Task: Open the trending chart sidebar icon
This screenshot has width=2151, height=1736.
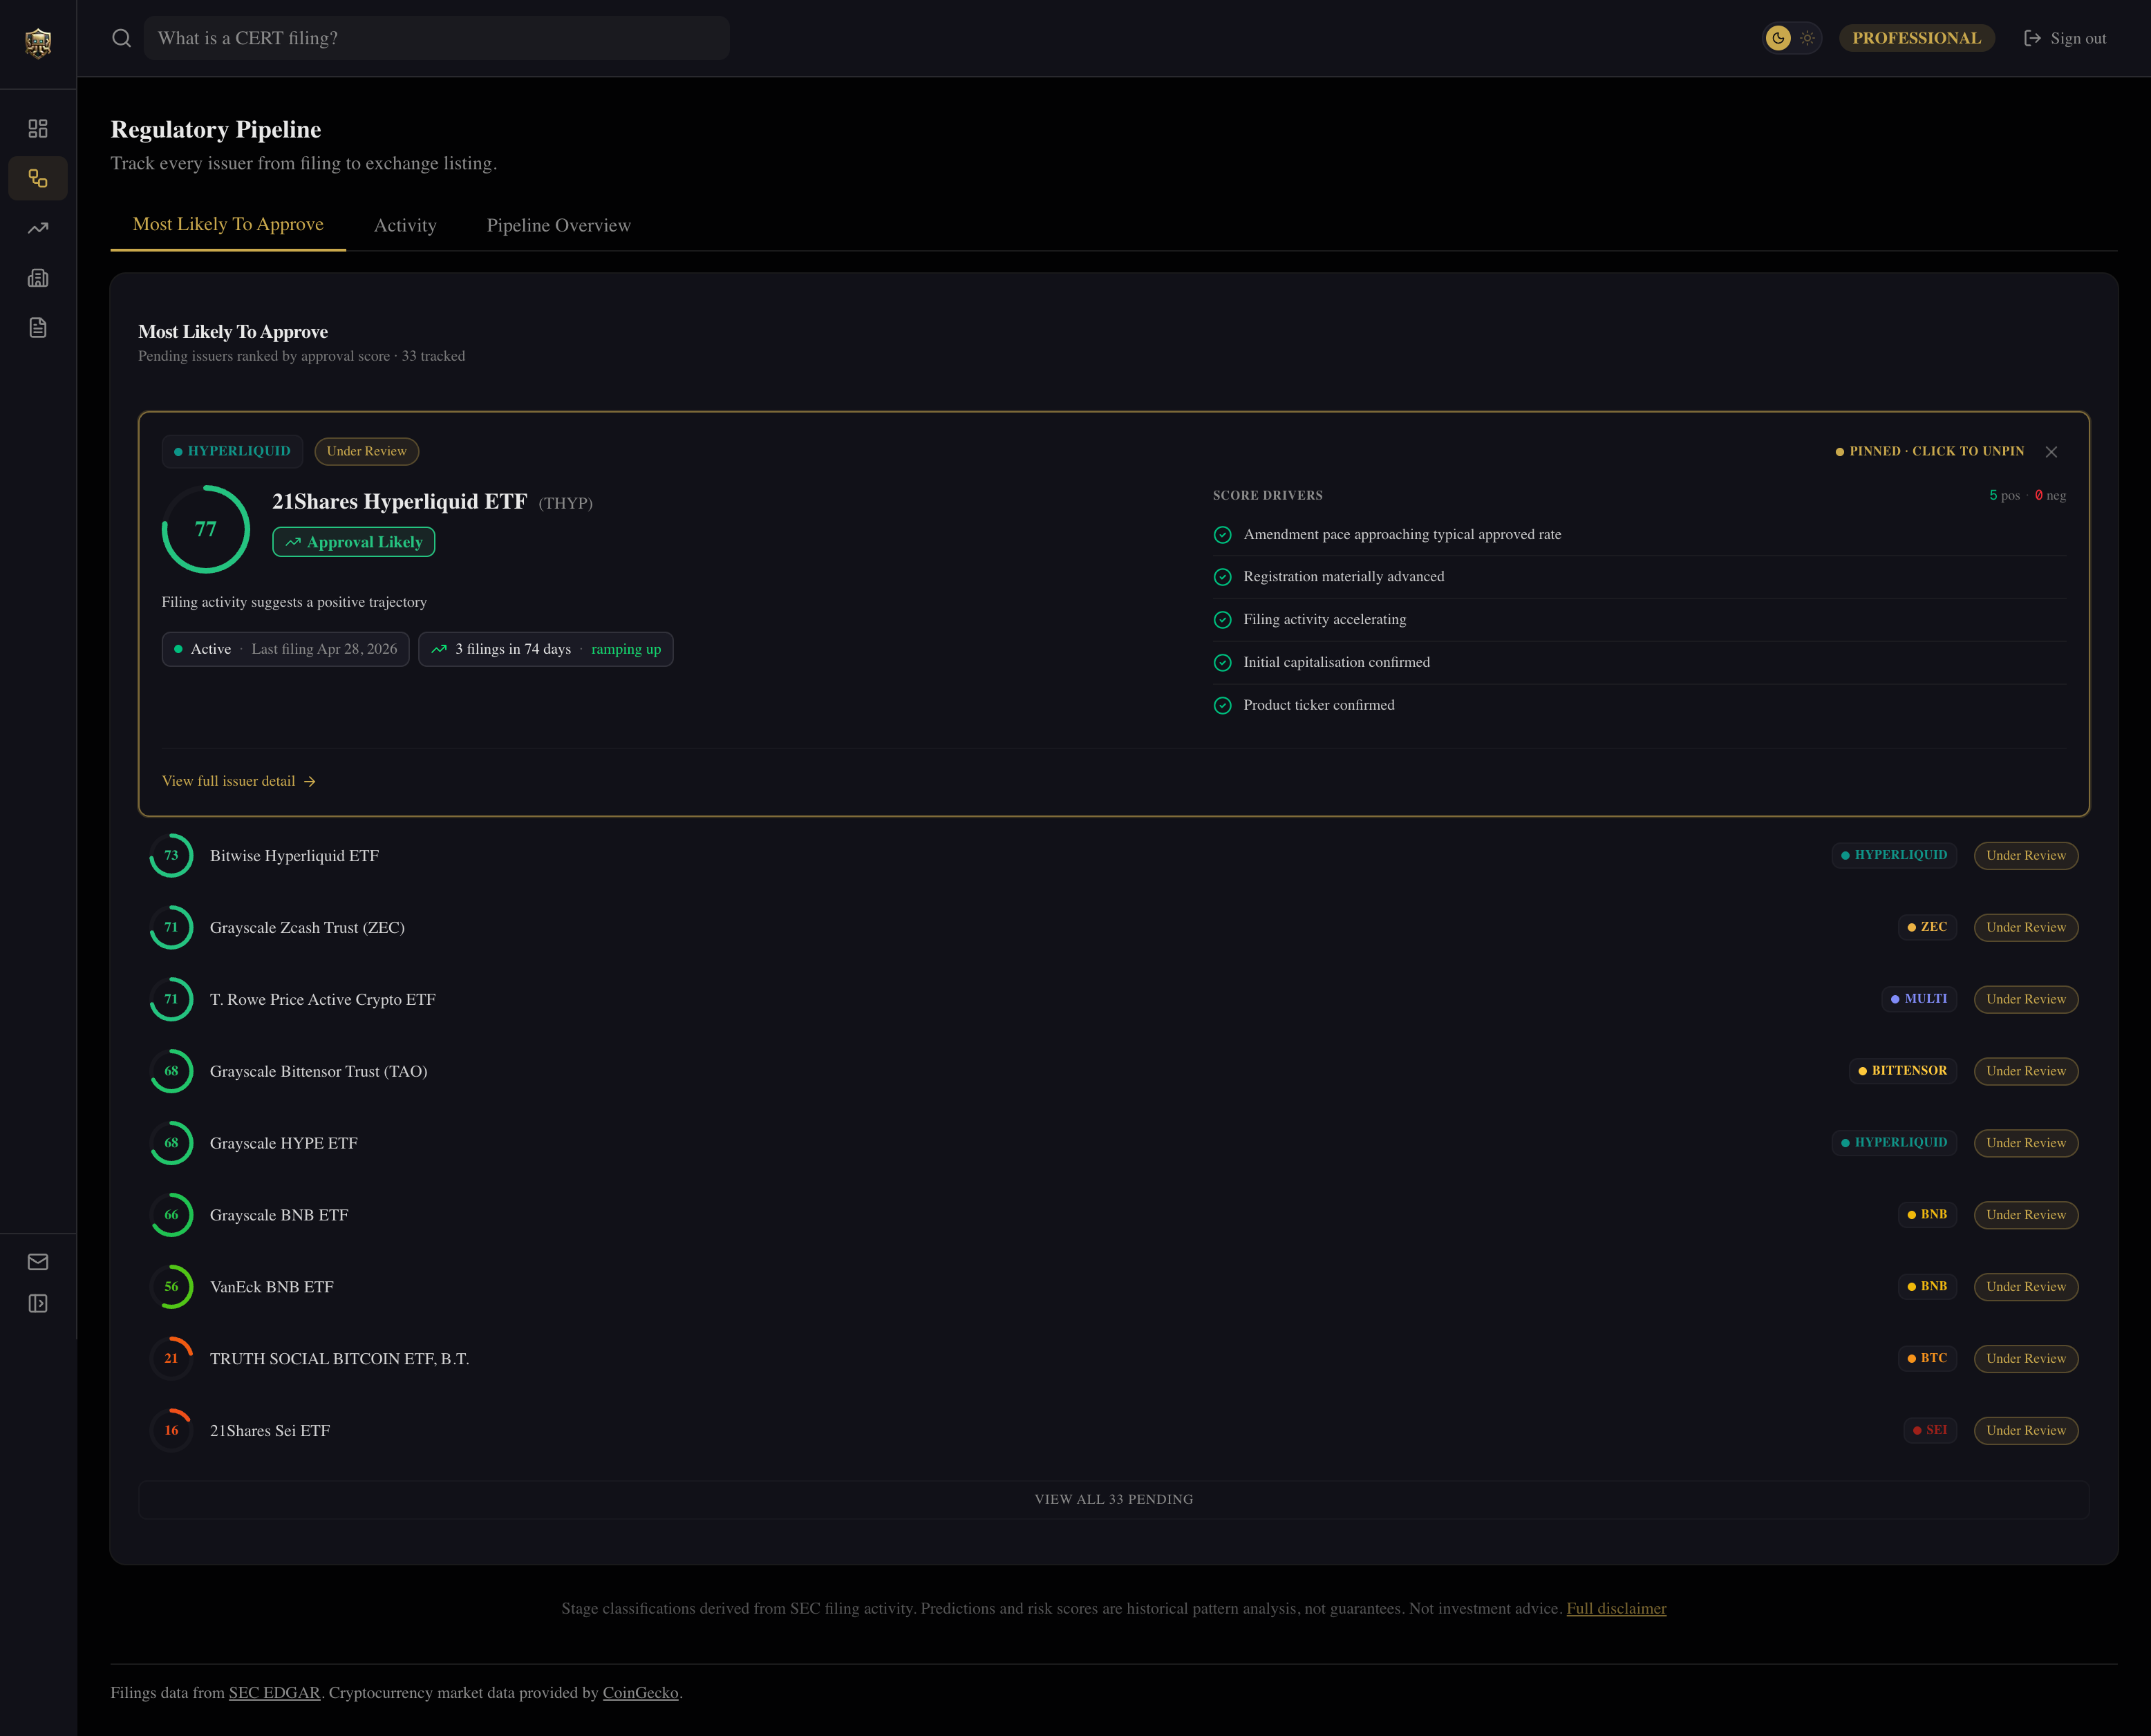Action: tap(38, 228)
